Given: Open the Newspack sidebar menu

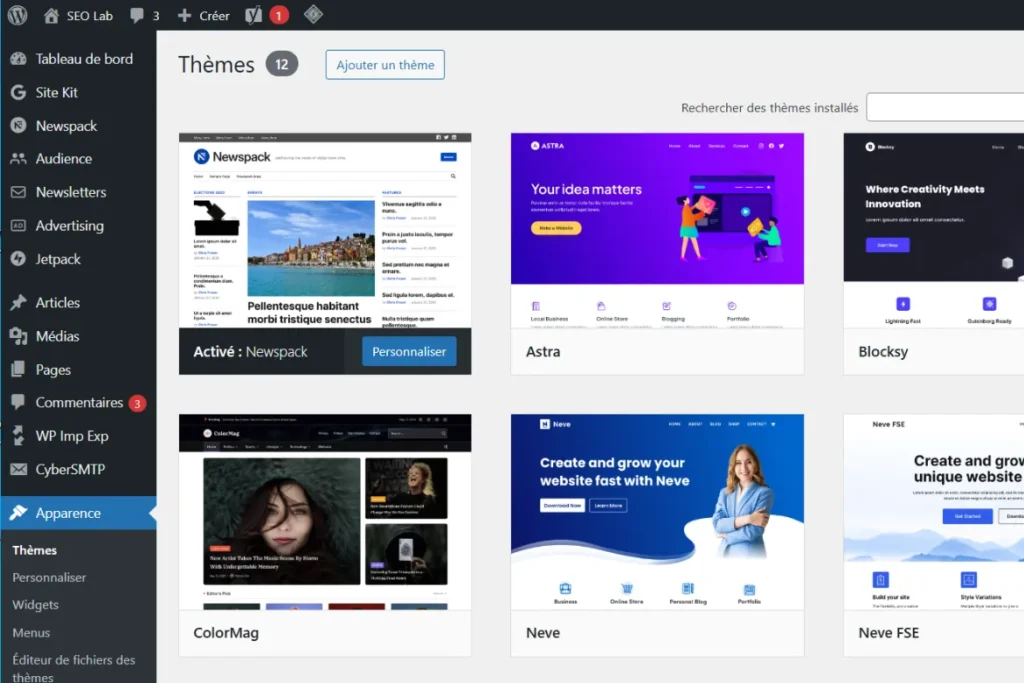Looking at the screenshot, I should (x=66, y=126).
